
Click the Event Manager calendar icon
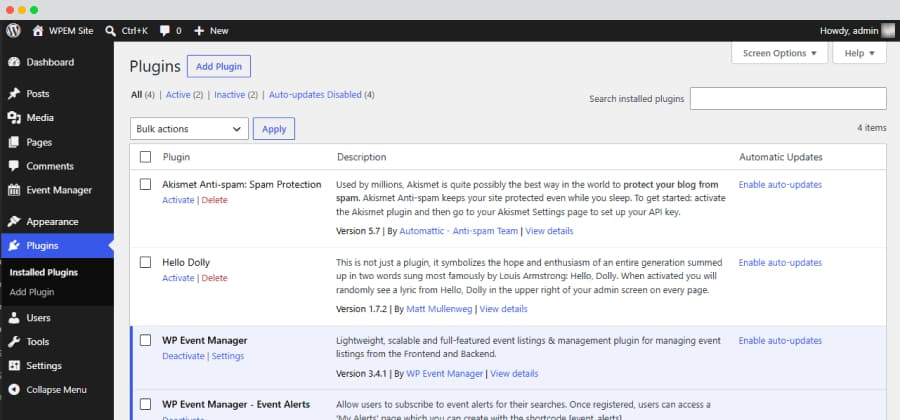(14, 190)
